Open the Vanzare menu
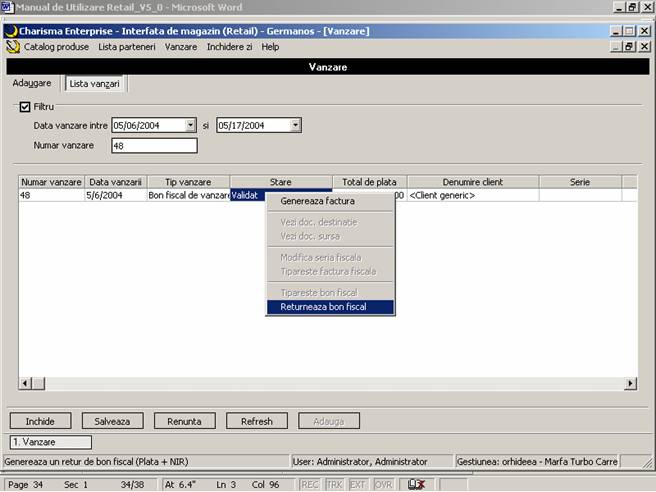The image size is (656, 492). click(x=181, y=47)
